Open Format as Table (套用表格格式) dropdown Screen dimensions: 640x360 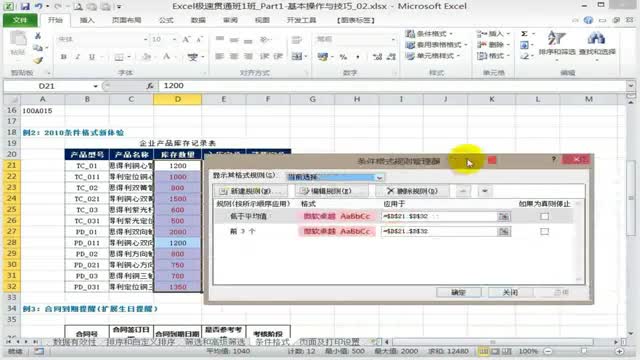point(436,45)
